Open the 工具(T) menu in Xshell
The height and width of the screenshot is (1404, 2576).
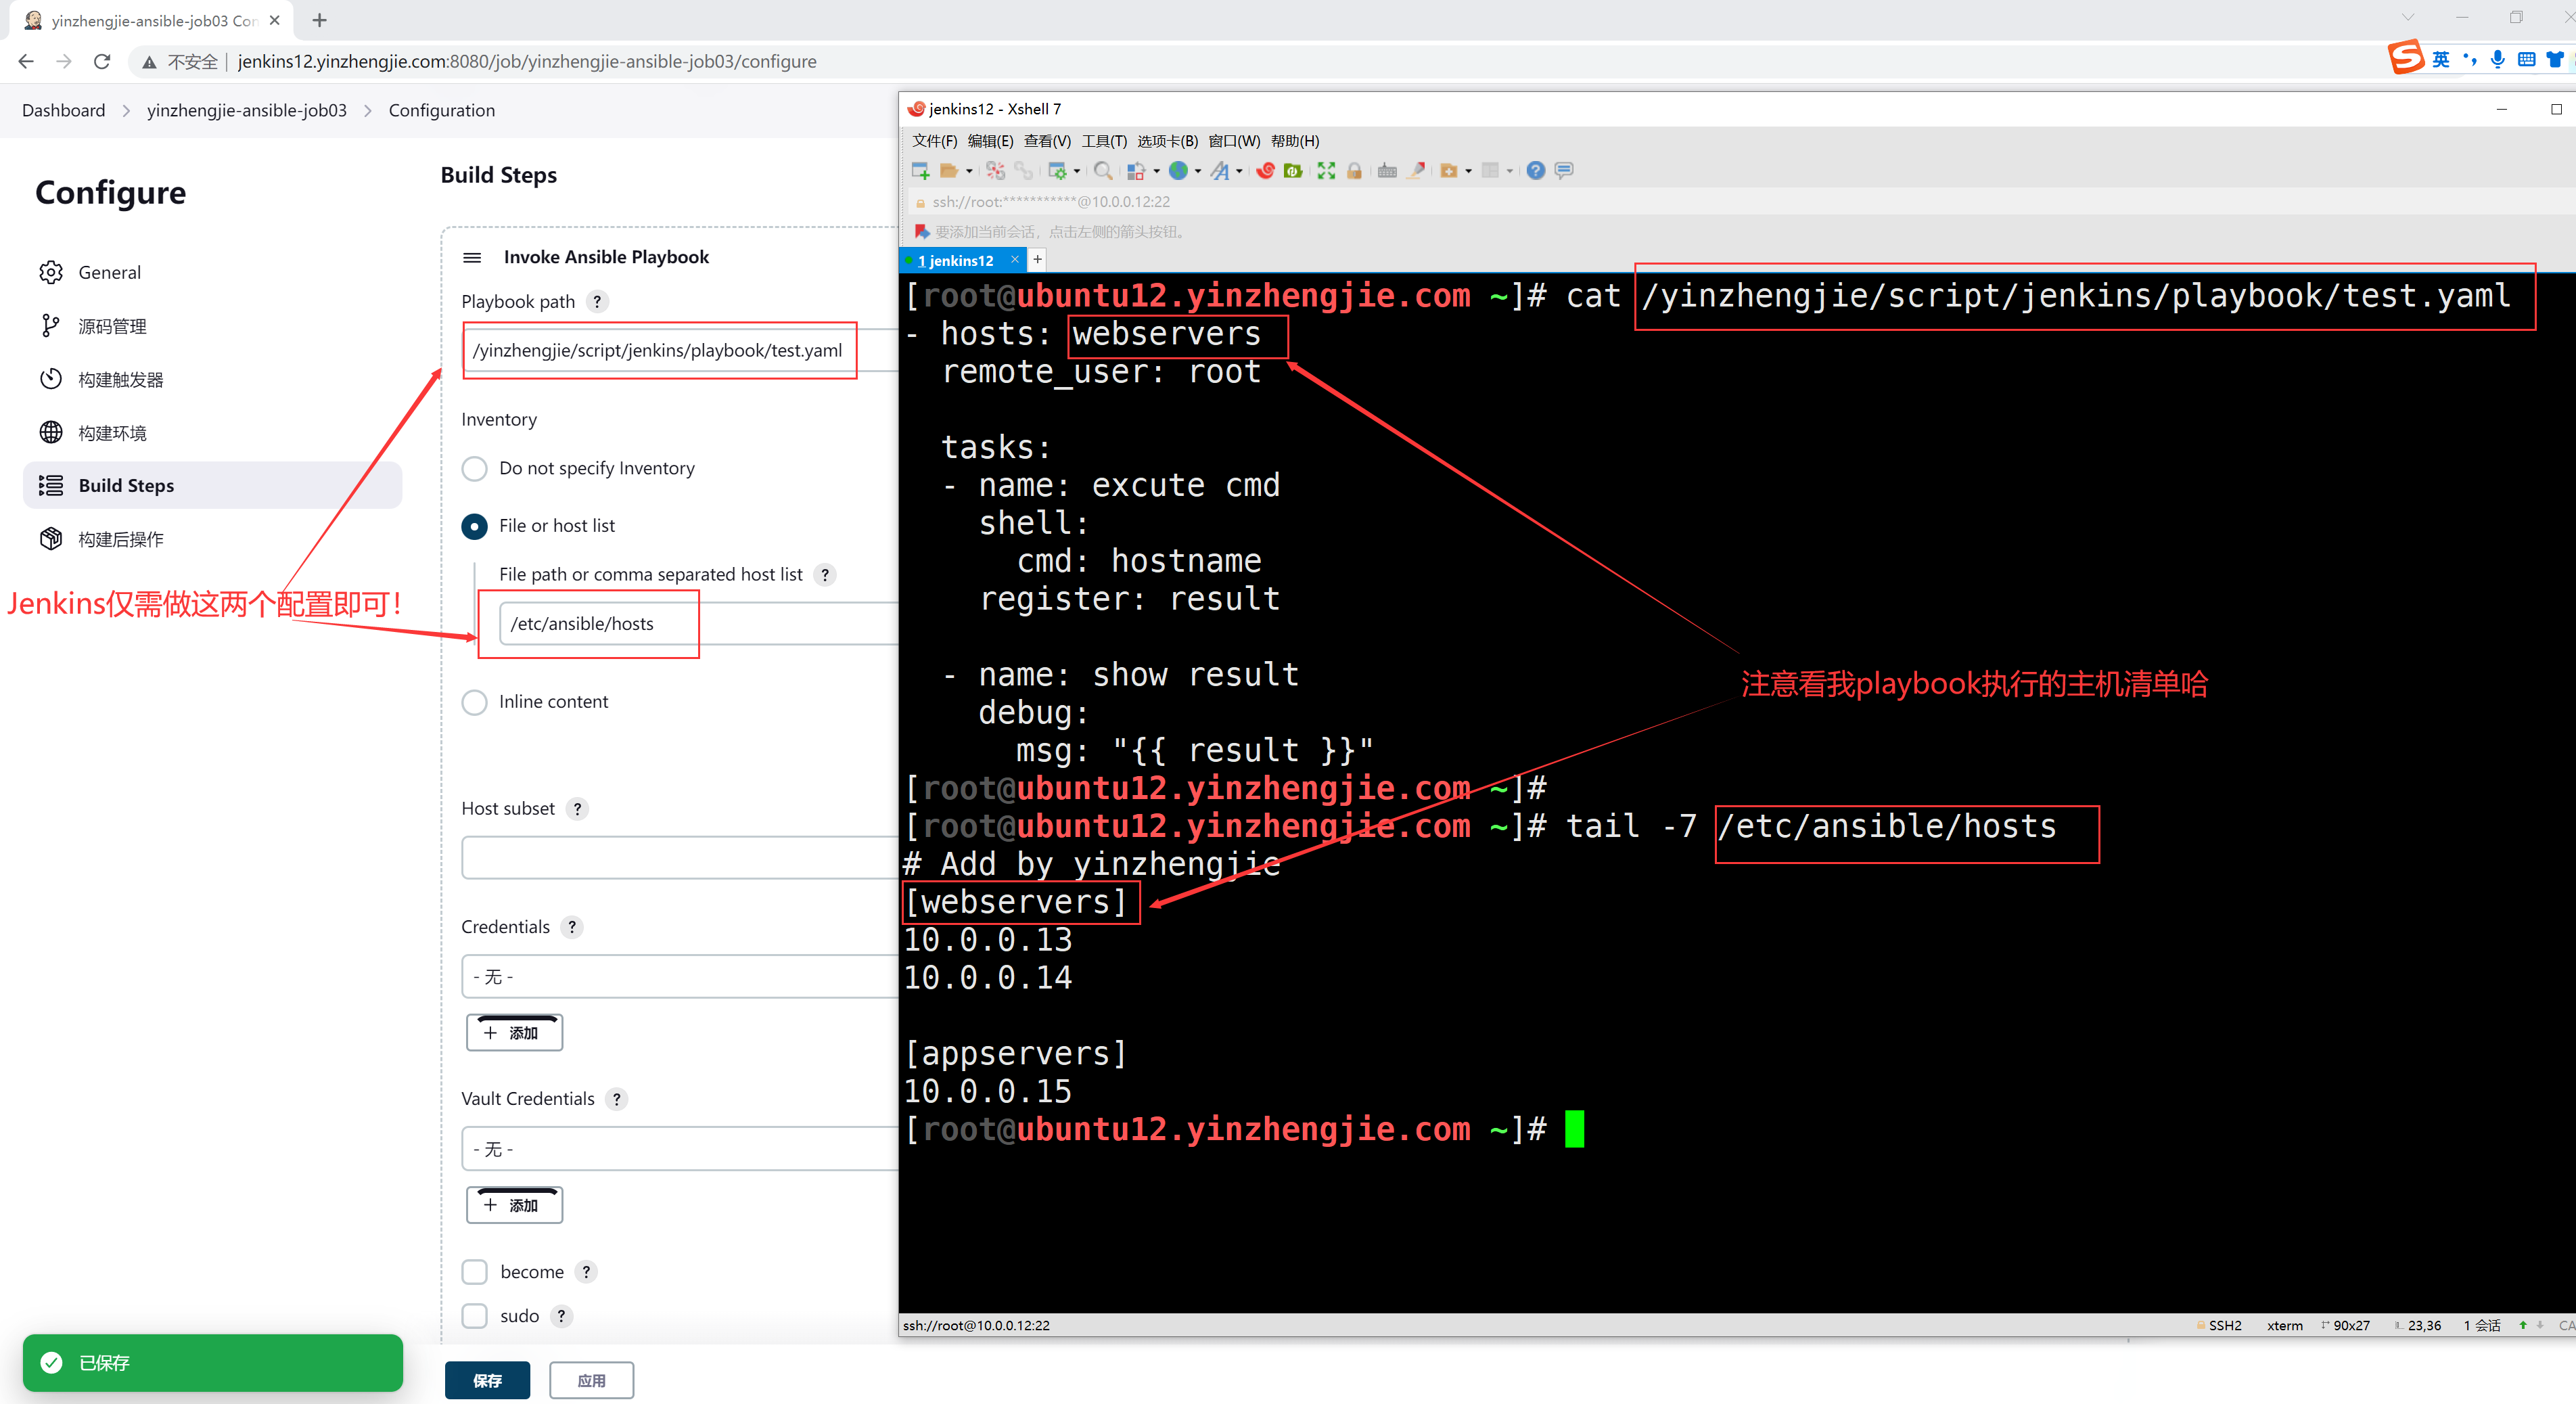point(1103,141)
